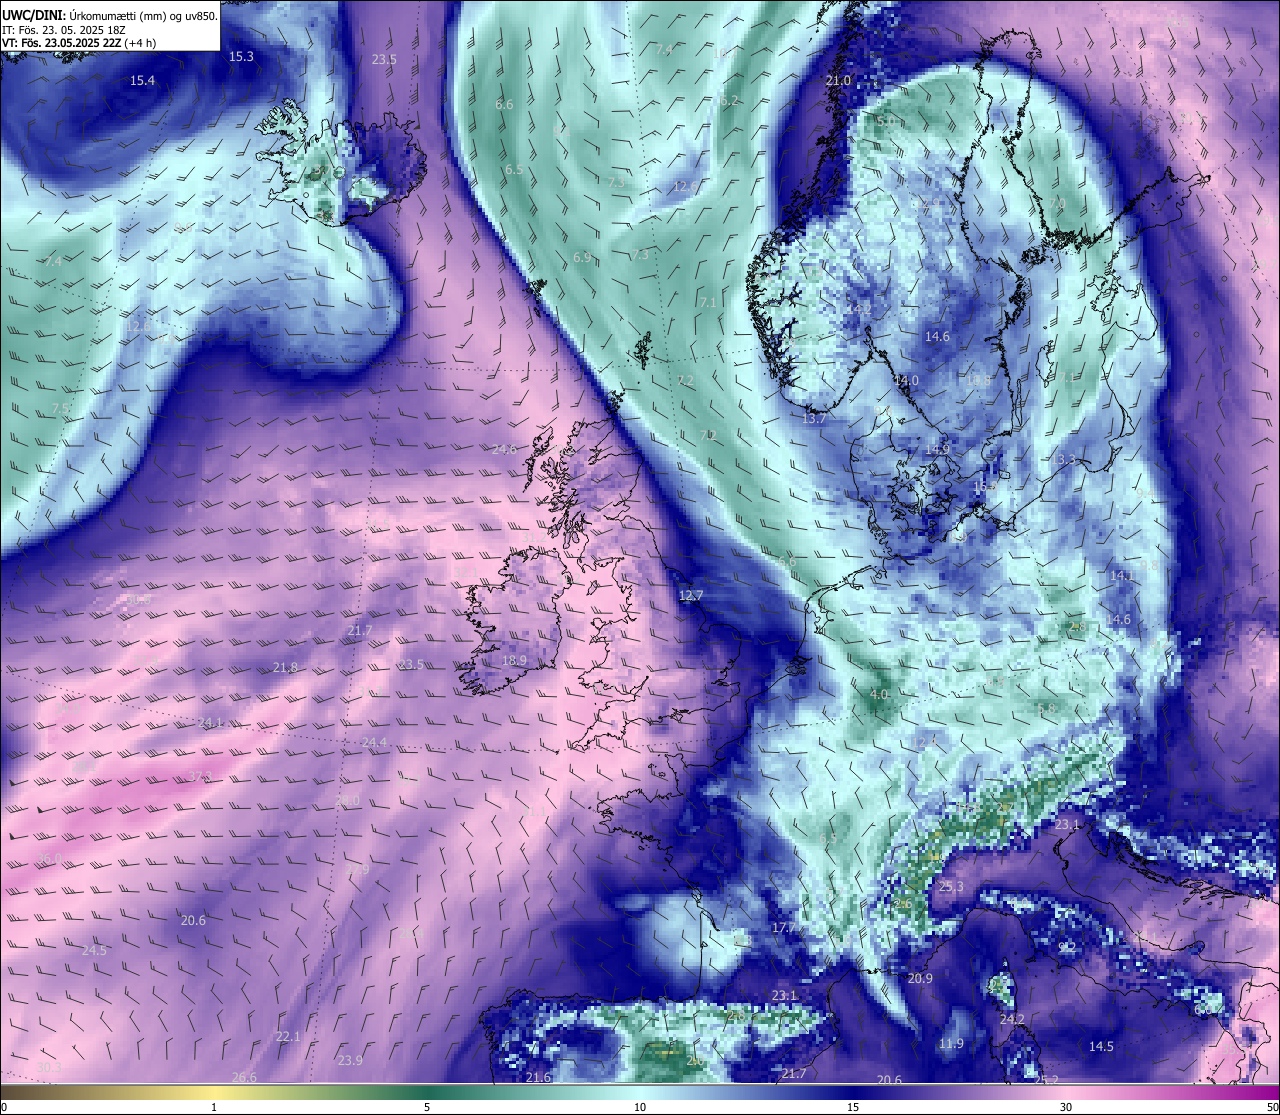
Task: Select the IT initial time 18Z line
Action: tap(64, 30)
